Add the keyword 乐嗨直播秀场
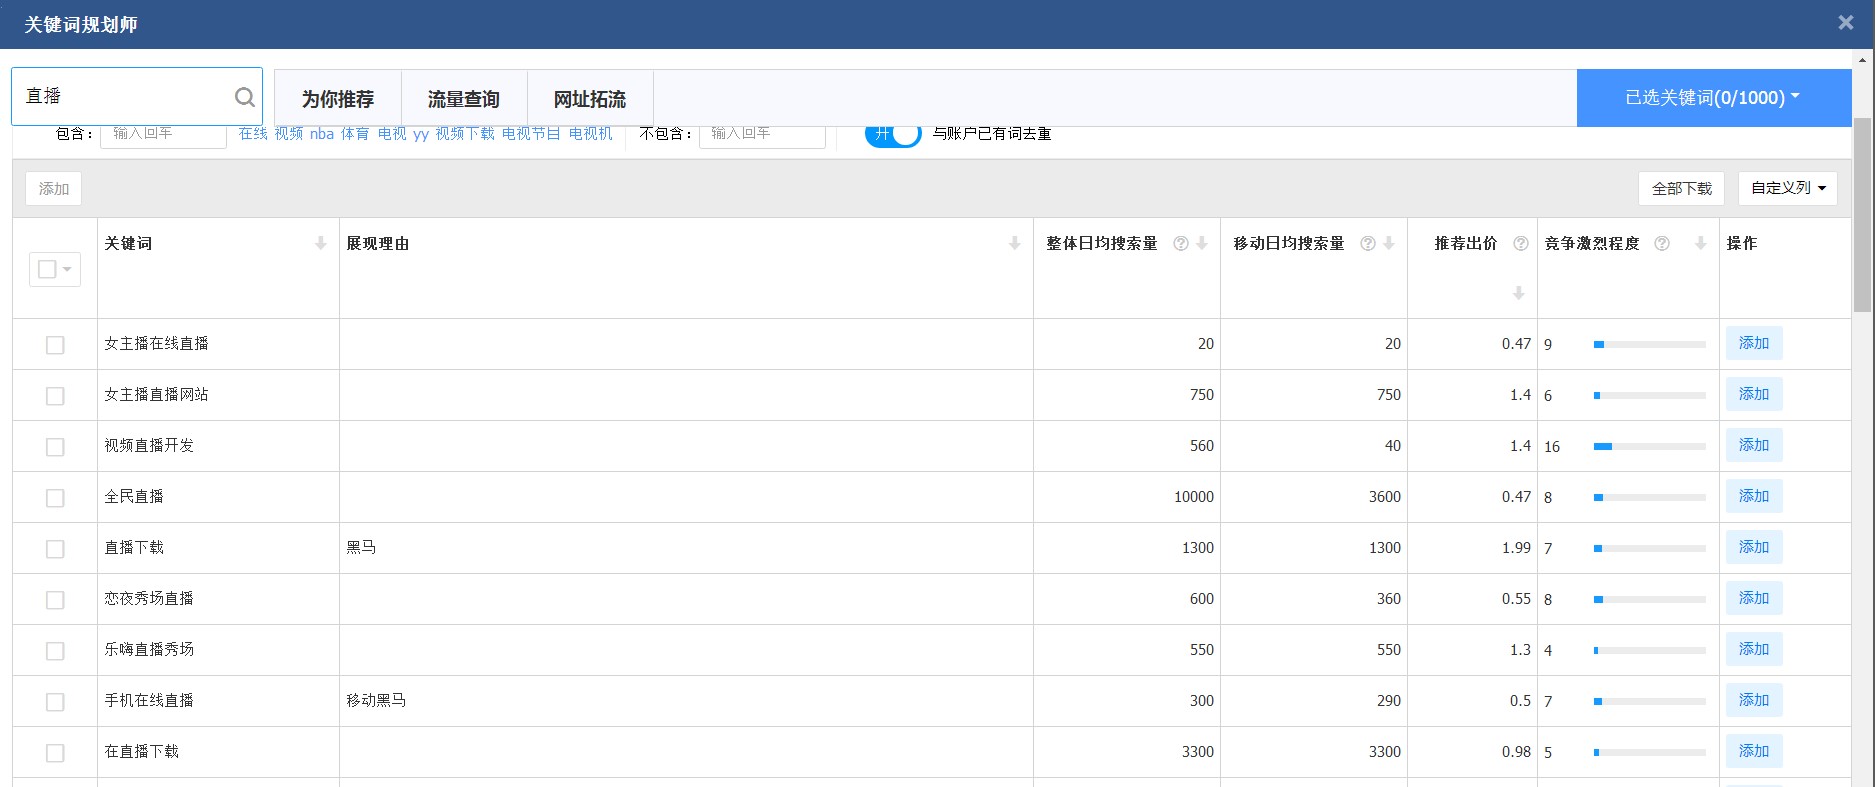Viewport: 1875px width, 787px height. click(x=1754, y=649)
